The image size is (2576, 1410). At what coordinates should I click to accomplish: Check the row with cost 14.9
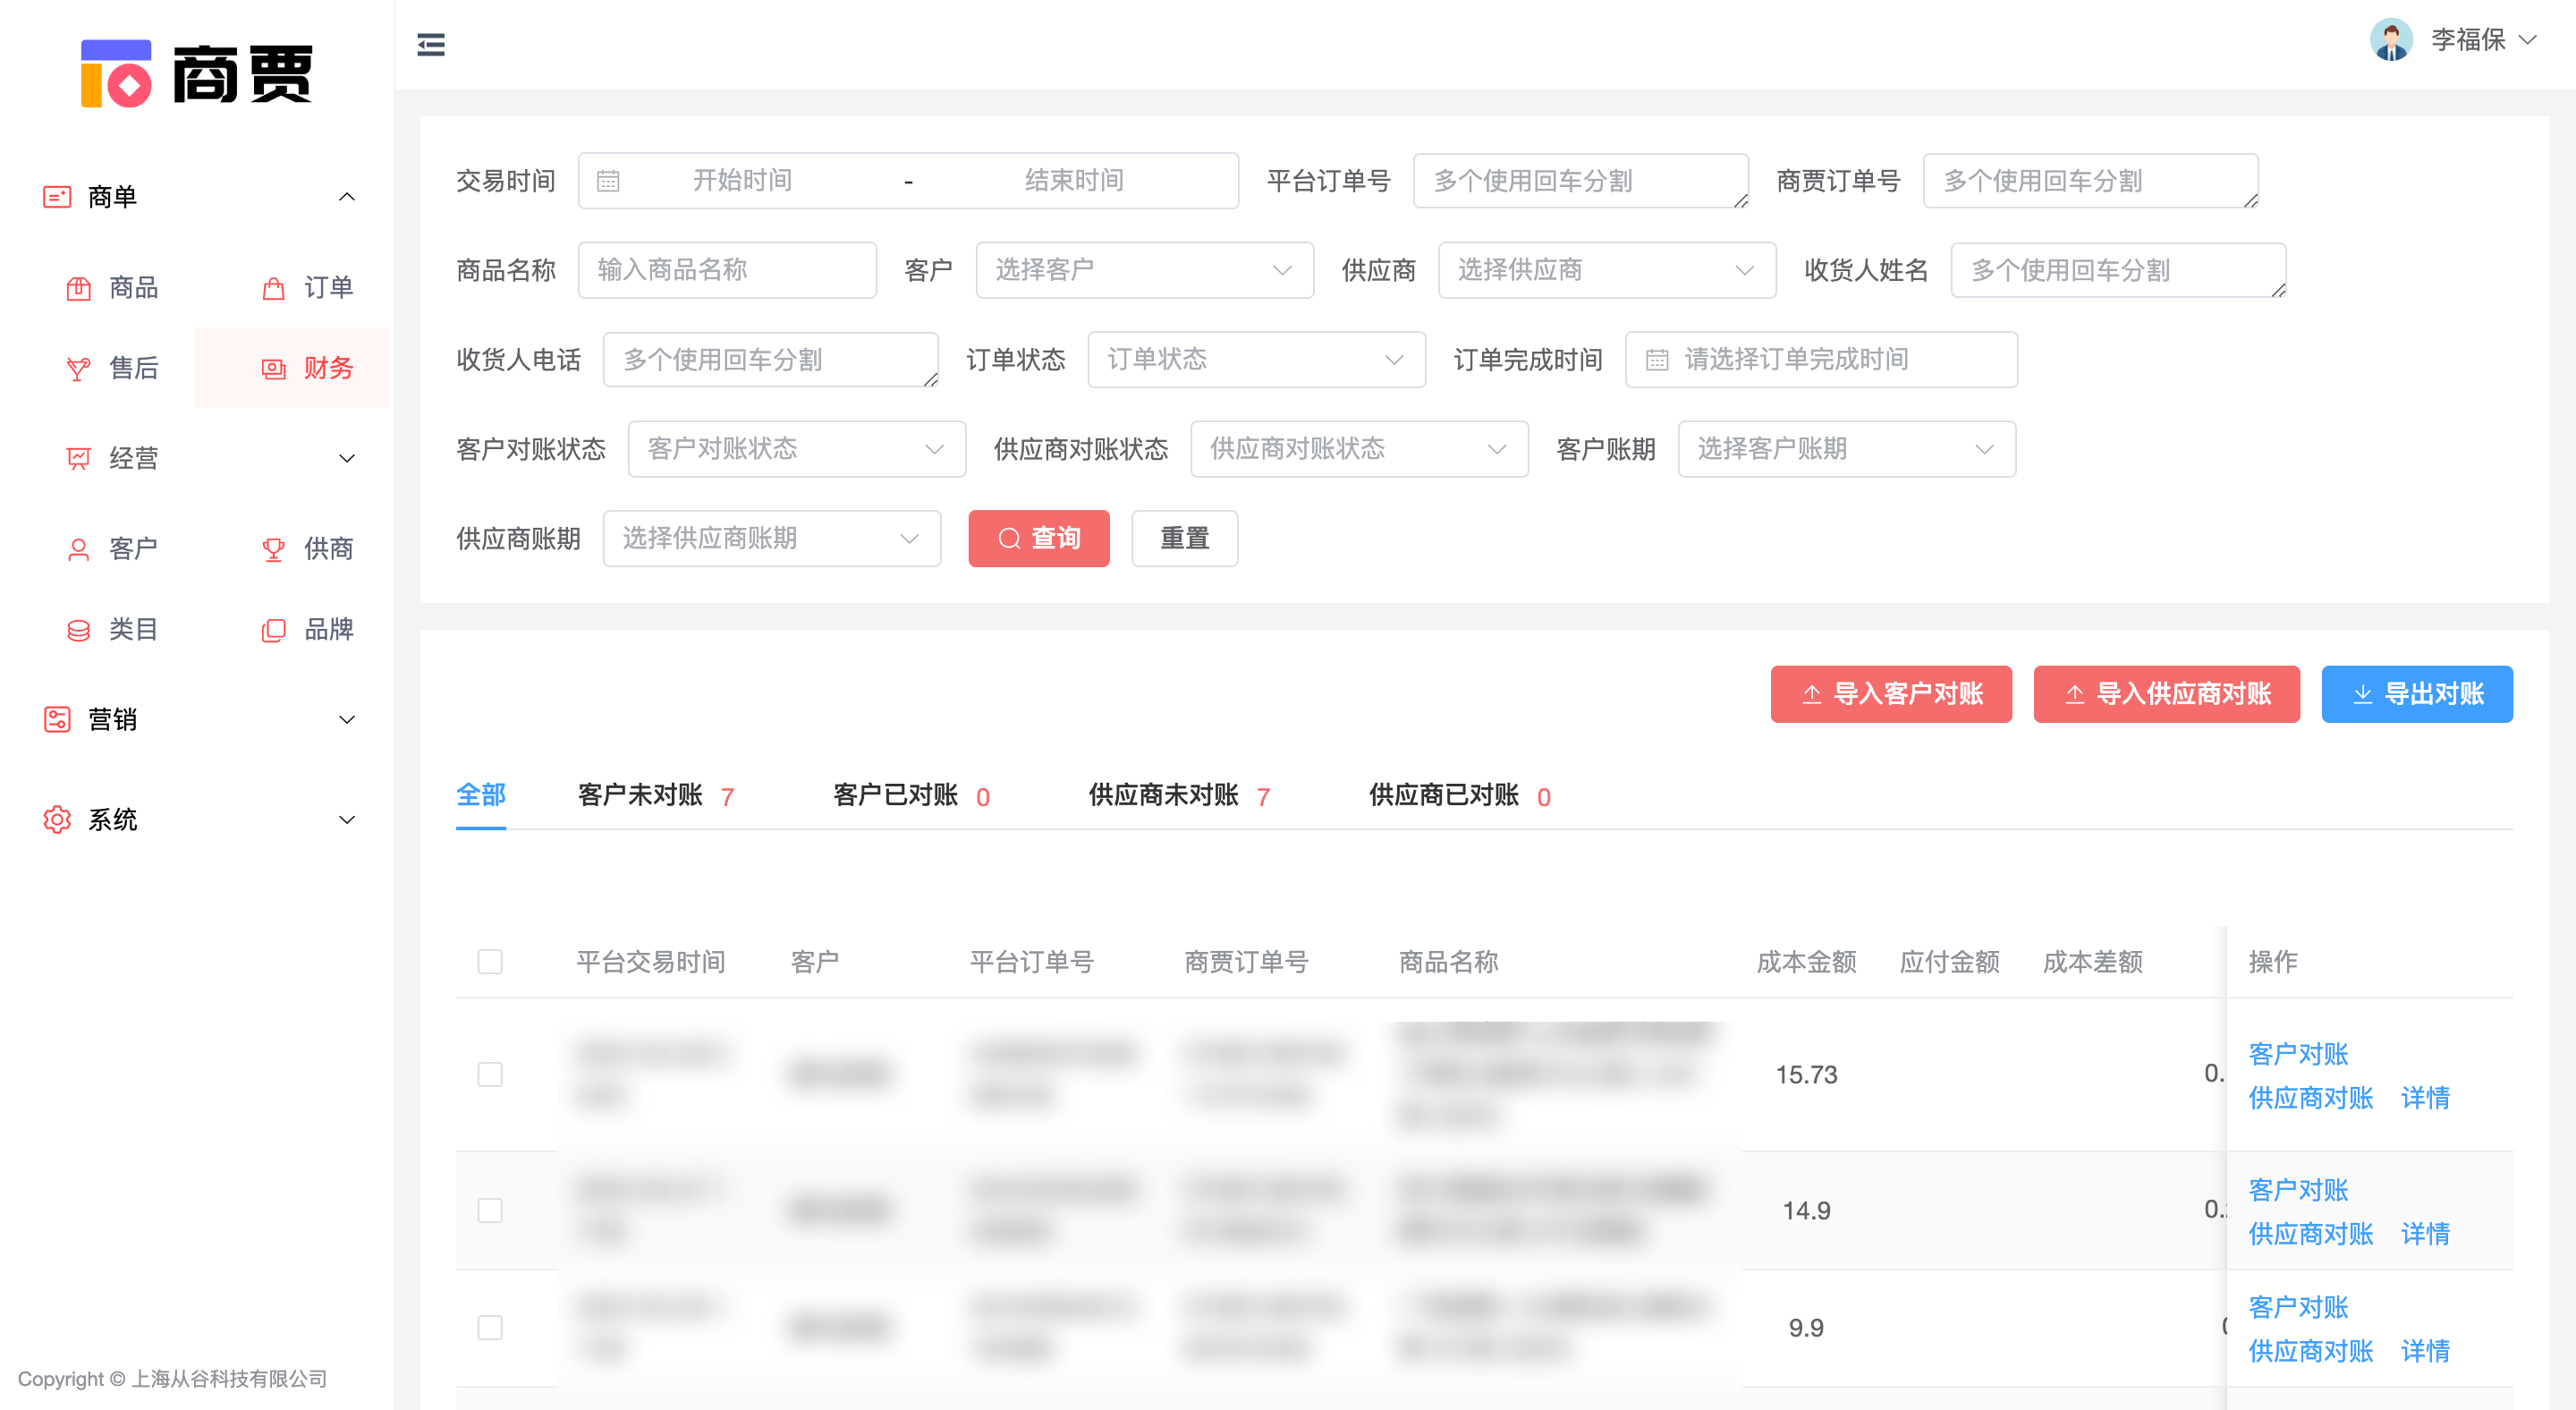pos(490,1210)
